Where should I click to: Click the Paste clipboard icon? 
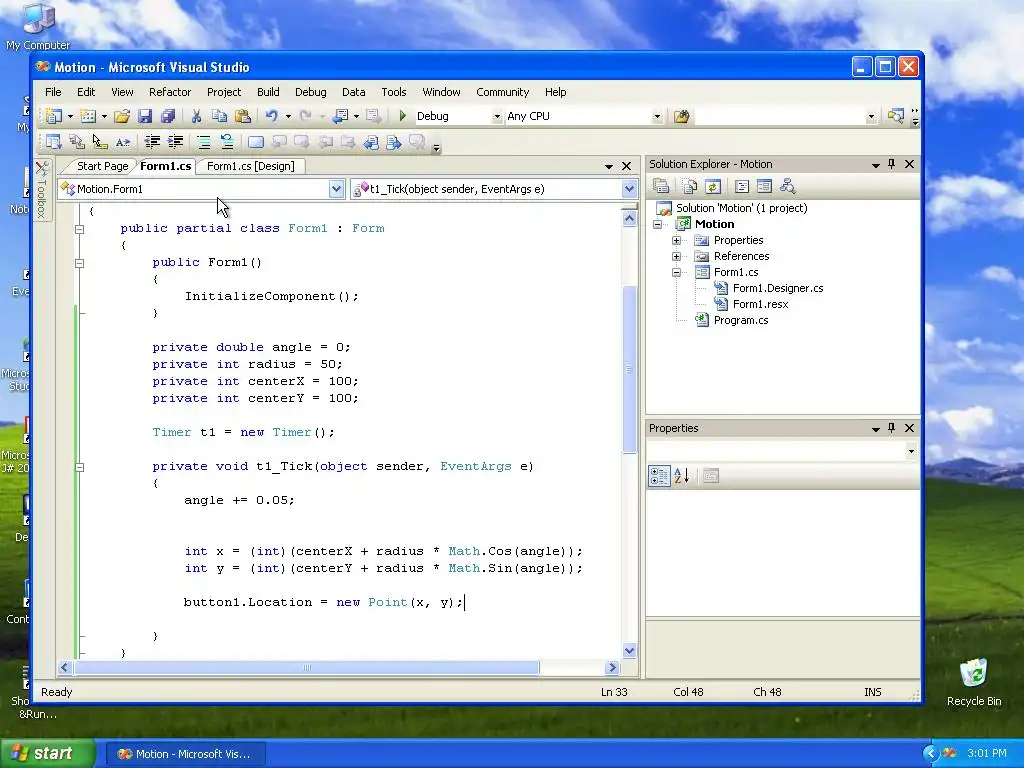(x=242, y=116)
